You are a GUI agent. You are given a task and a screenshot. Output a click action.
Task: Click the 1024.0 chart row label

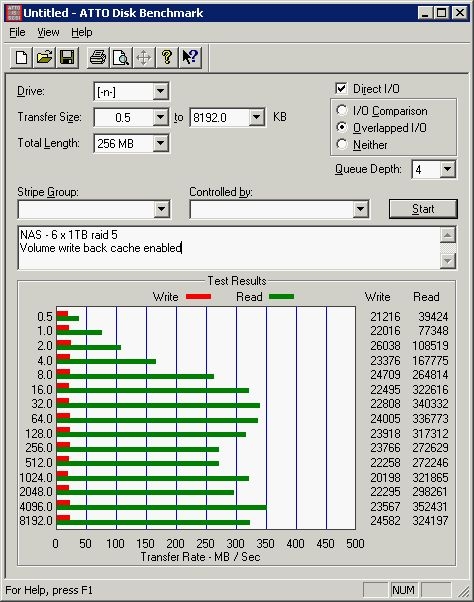tap(36, 478)
